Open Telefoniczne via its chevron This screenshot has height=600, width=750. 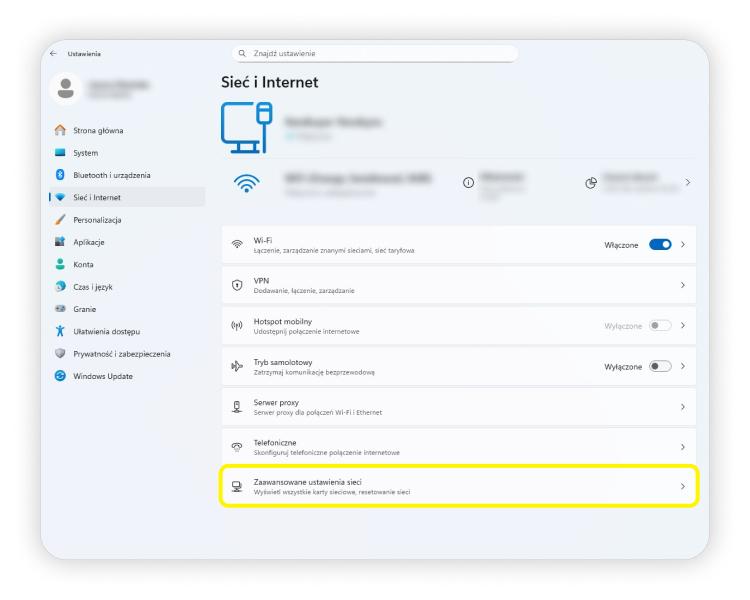point(683,447)
